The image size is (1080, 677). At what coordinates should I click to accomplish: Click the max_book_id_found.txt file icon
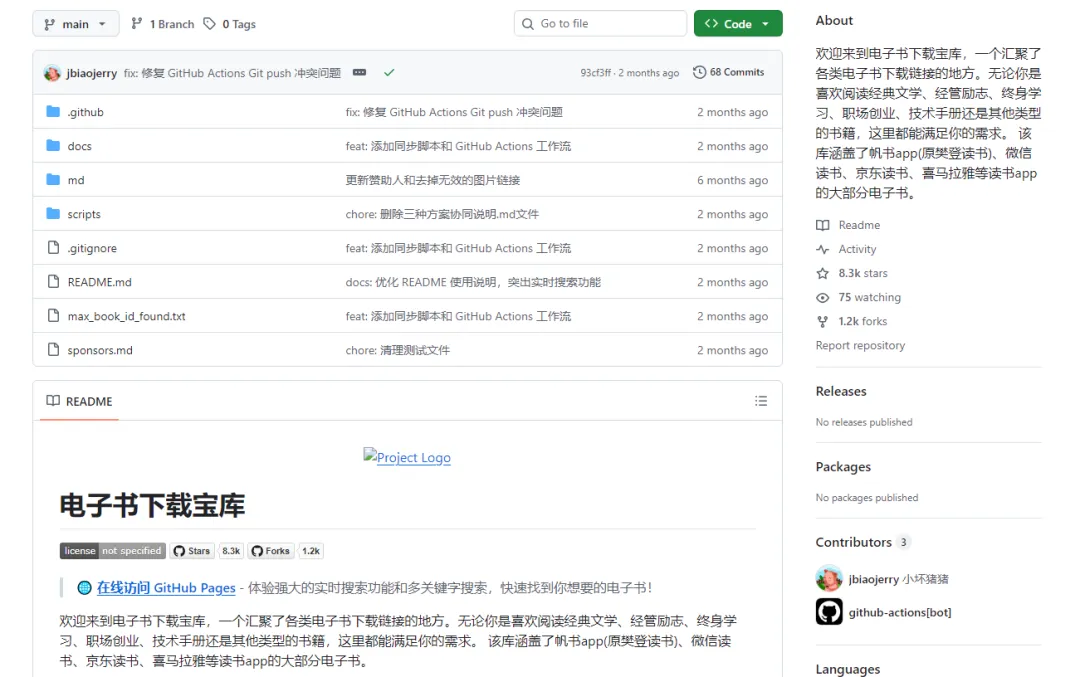[x=53, y=315]
